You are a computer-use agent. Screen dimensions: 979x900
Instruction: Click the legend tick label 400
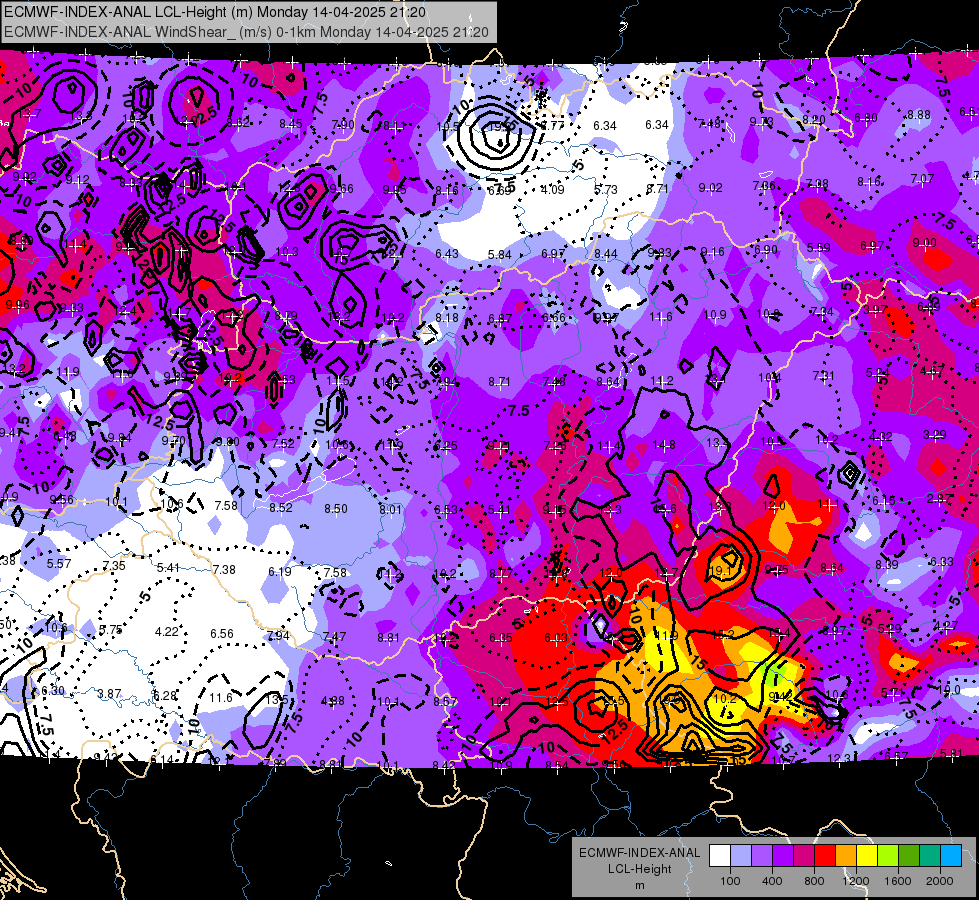772,881
